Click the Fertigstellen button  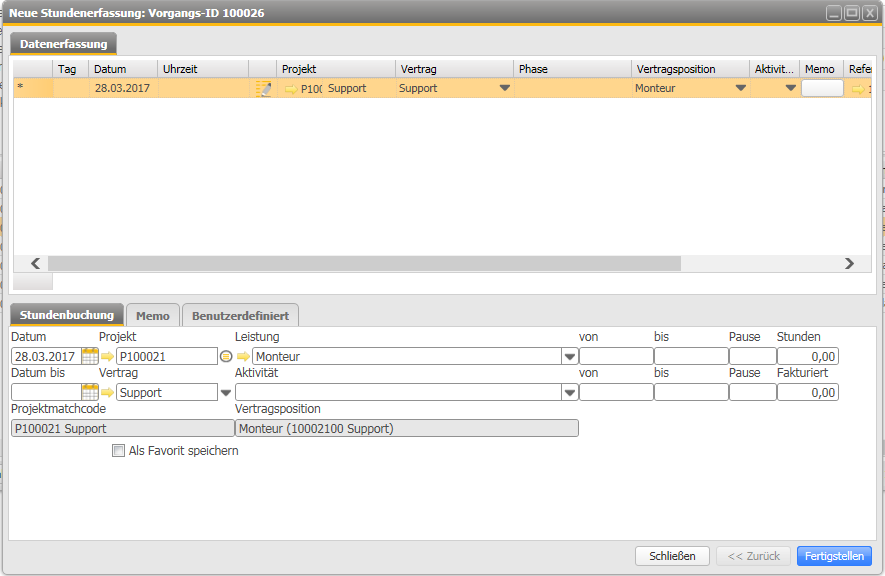click(833, 556)
